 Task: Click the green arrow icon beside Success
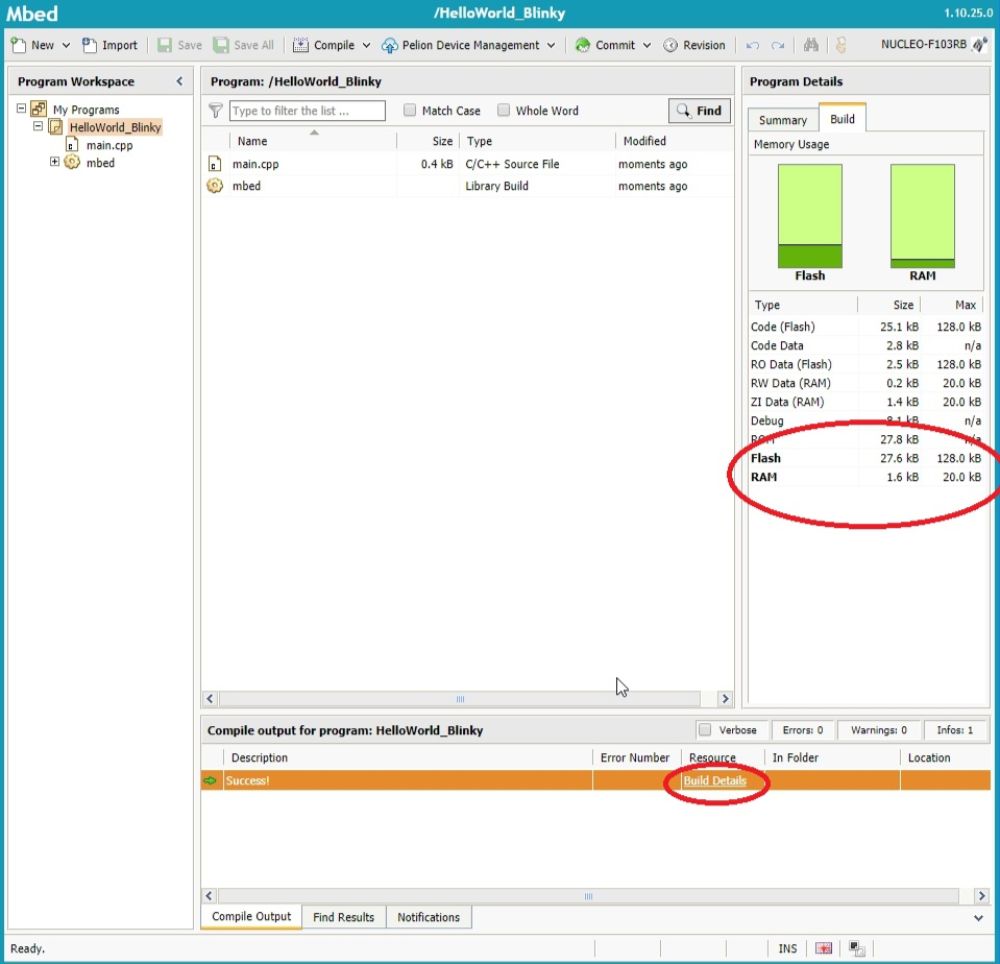pos(210,780)
